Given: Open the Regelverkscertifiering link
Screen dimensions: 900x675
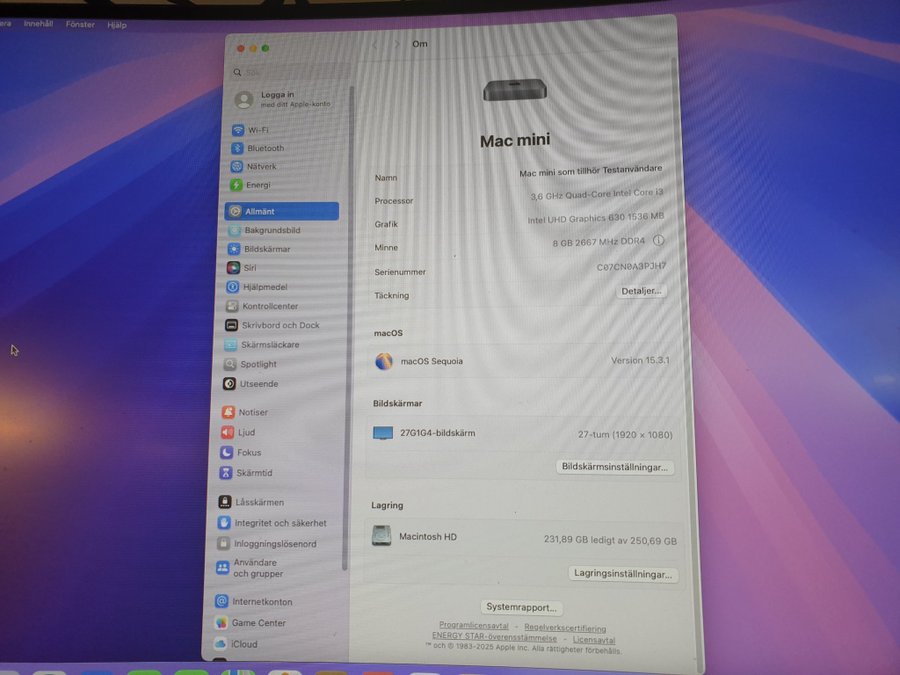Looking at the screenshot, I should (x=565, y=628).
